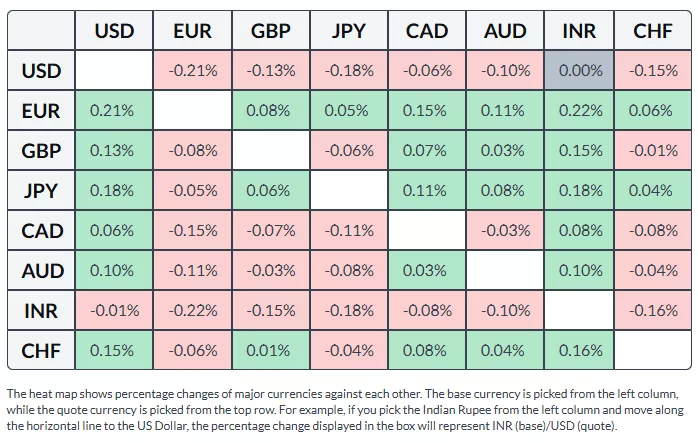Select the JPY row label on the left
The image size is (698, 443).
41,191
